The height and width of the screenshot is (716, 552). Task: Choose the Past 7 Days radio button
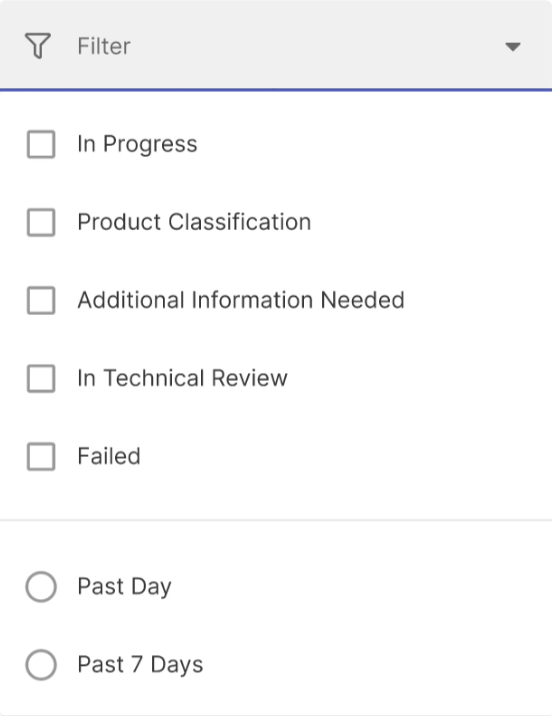coord(41,664)
